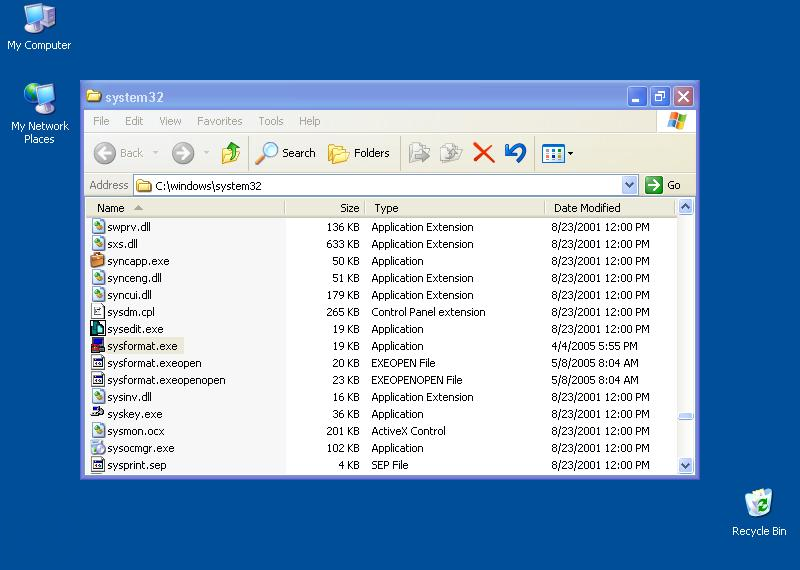Click the green Go button
Image resolution: width=800 pixels, height=570 pixels.
pyautogui.click(x=664, y=185)
